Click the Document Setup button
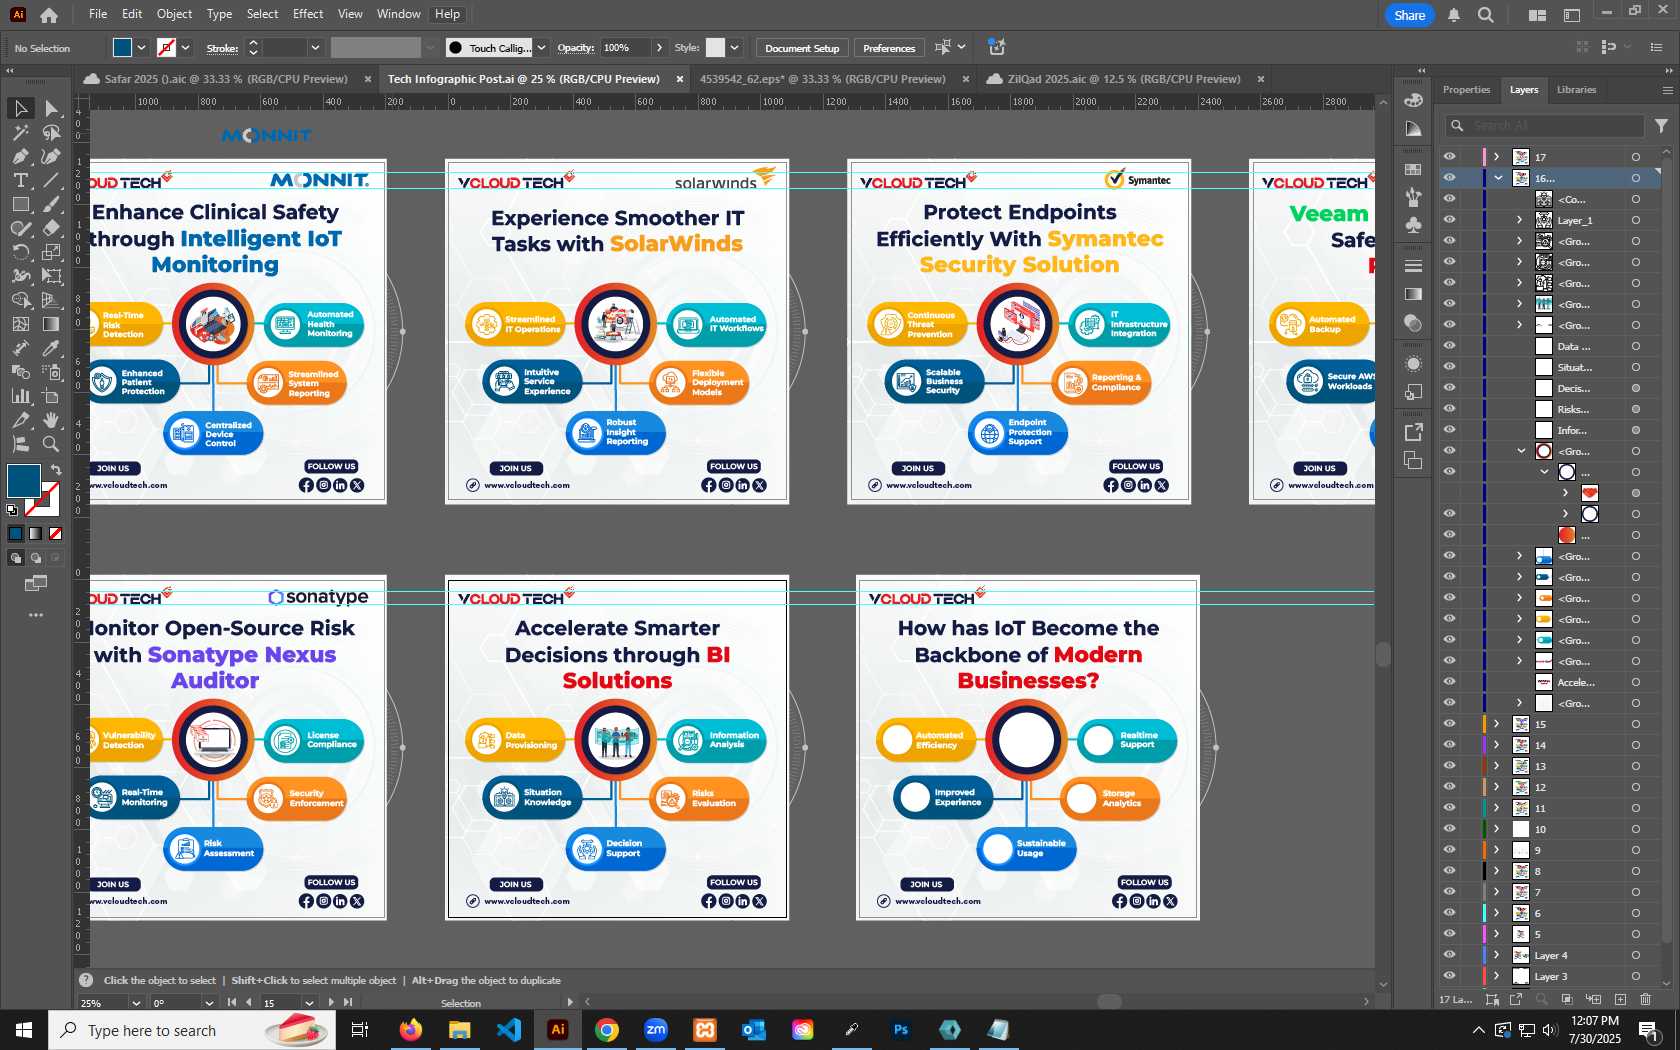 (802, 48)
